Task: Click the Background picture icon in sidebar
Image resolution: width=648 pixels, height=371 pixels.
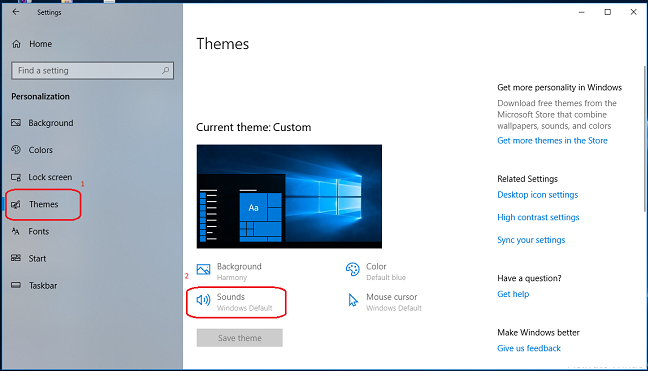Action: pyautogui.click(x=16, y=123)
